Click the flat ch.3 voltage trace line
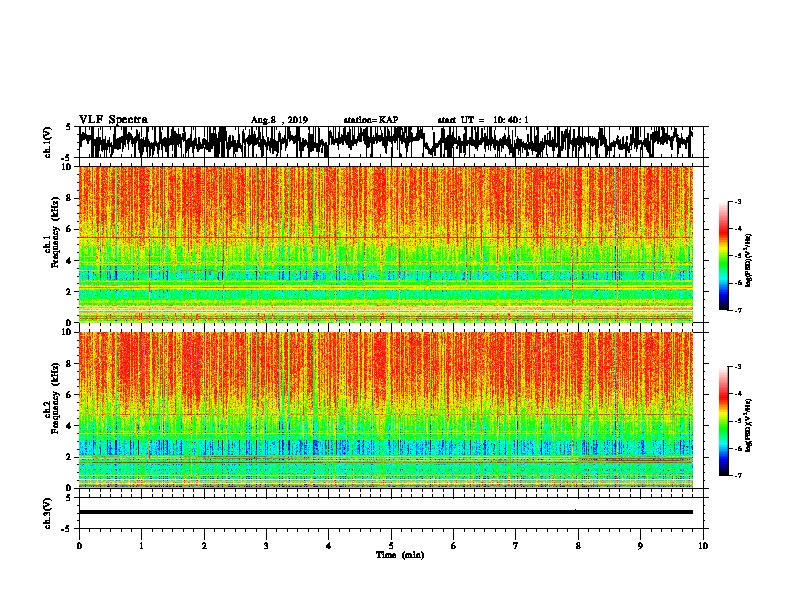The width and height of the screenshot is (792, 612). tap(385, 512)
